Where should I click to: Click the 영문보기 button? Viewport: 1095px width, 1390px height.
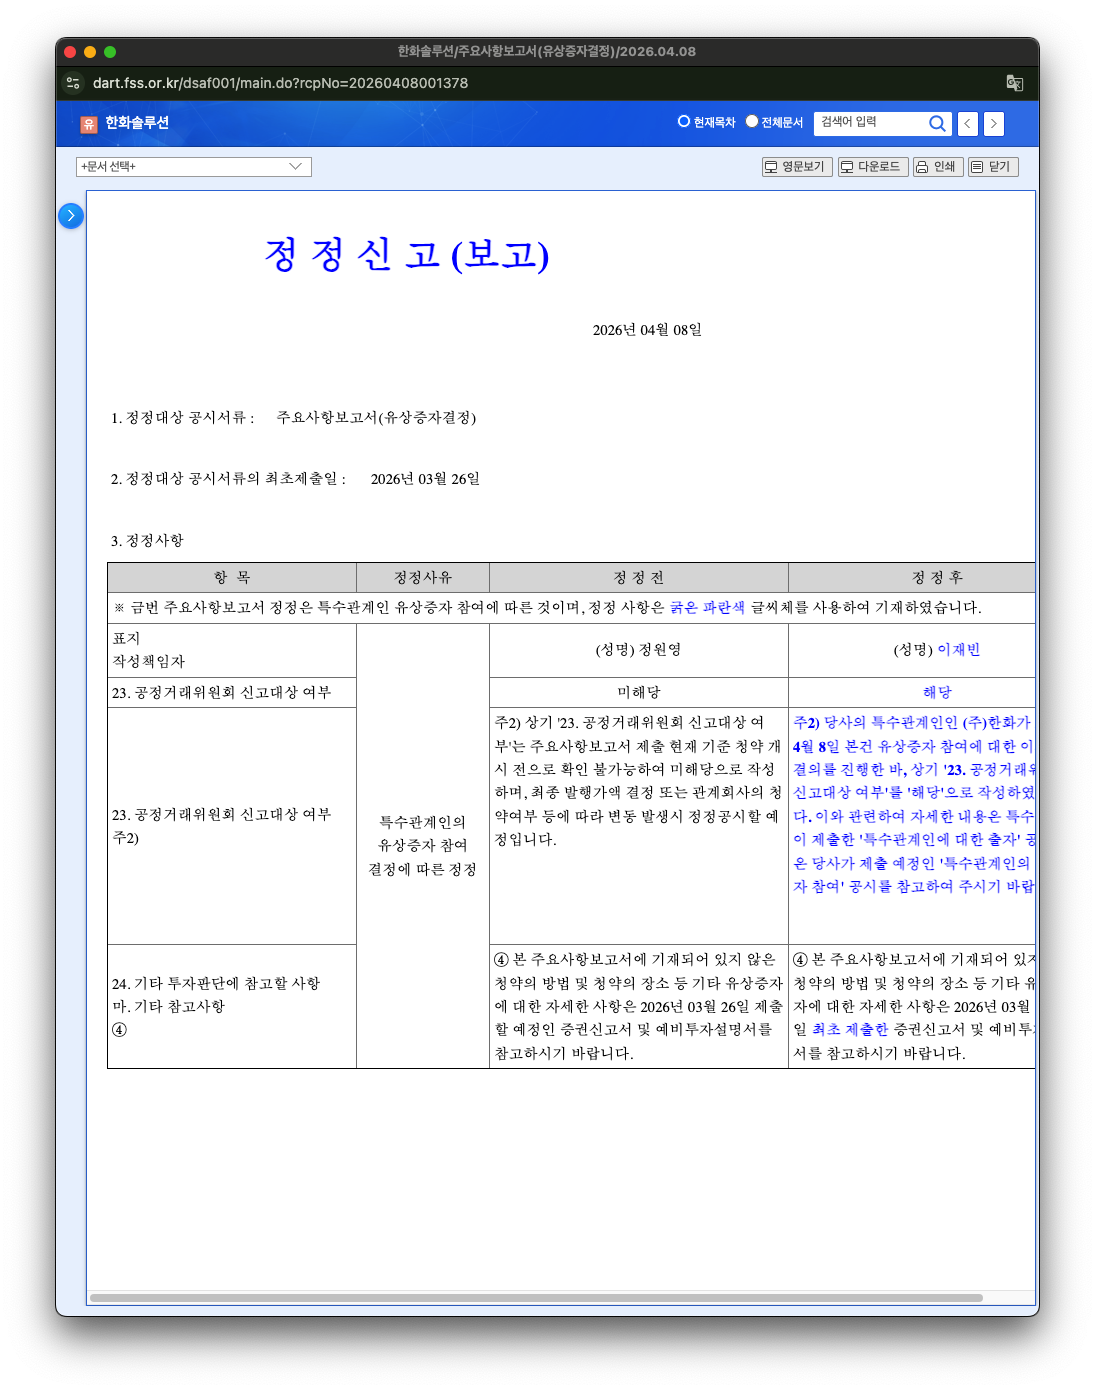click(797, 167)
